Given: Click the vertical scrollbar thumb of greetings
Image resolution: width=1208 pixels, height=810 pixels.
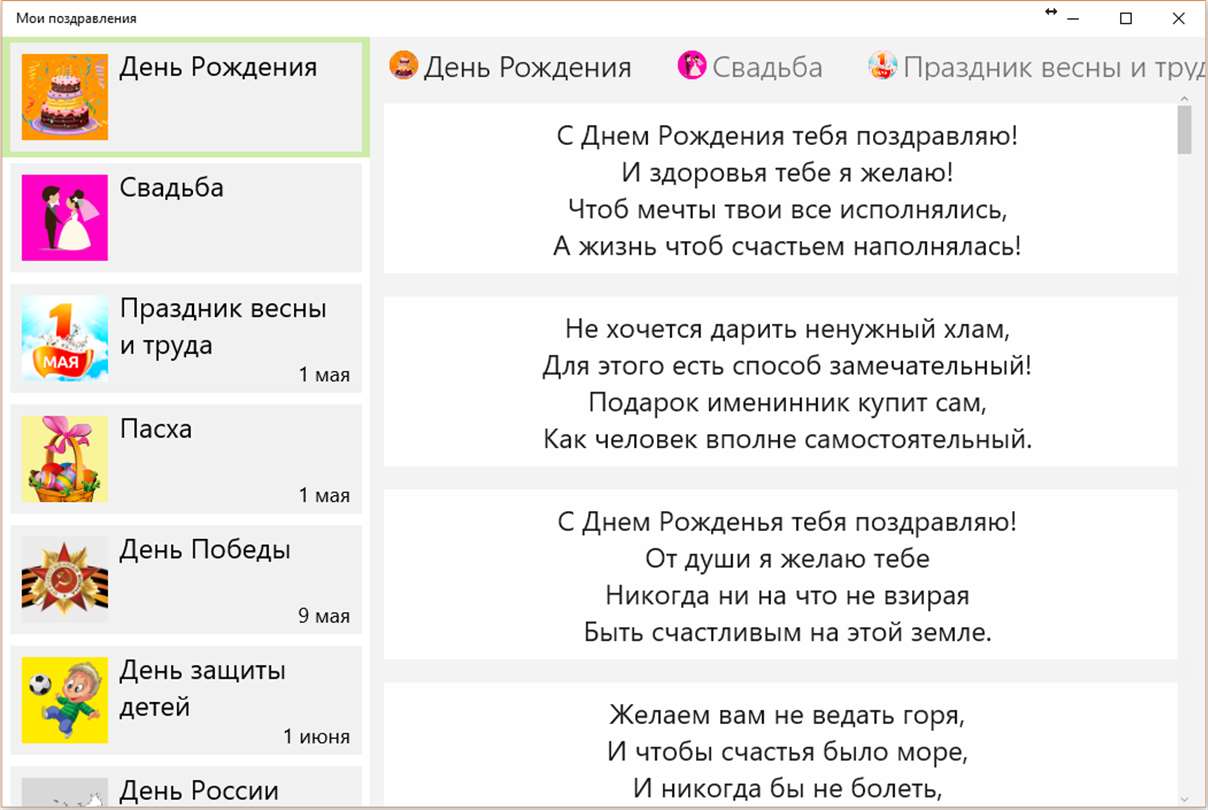Looking at the screenshot, I should coord(1185,130).
